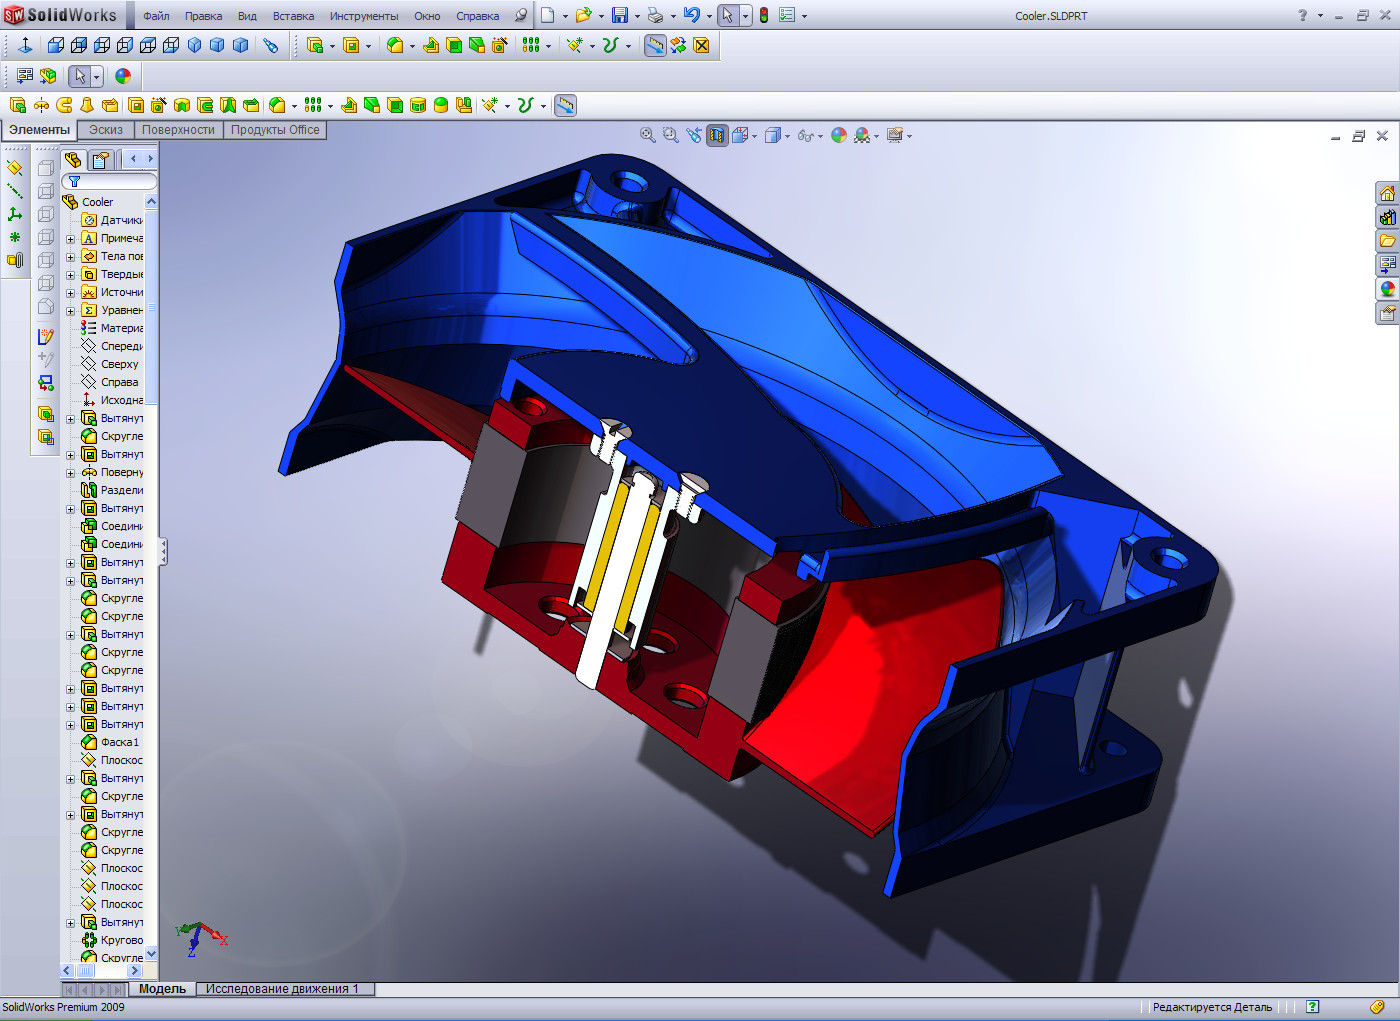Click the green Point icon in left toolbar

14,237
